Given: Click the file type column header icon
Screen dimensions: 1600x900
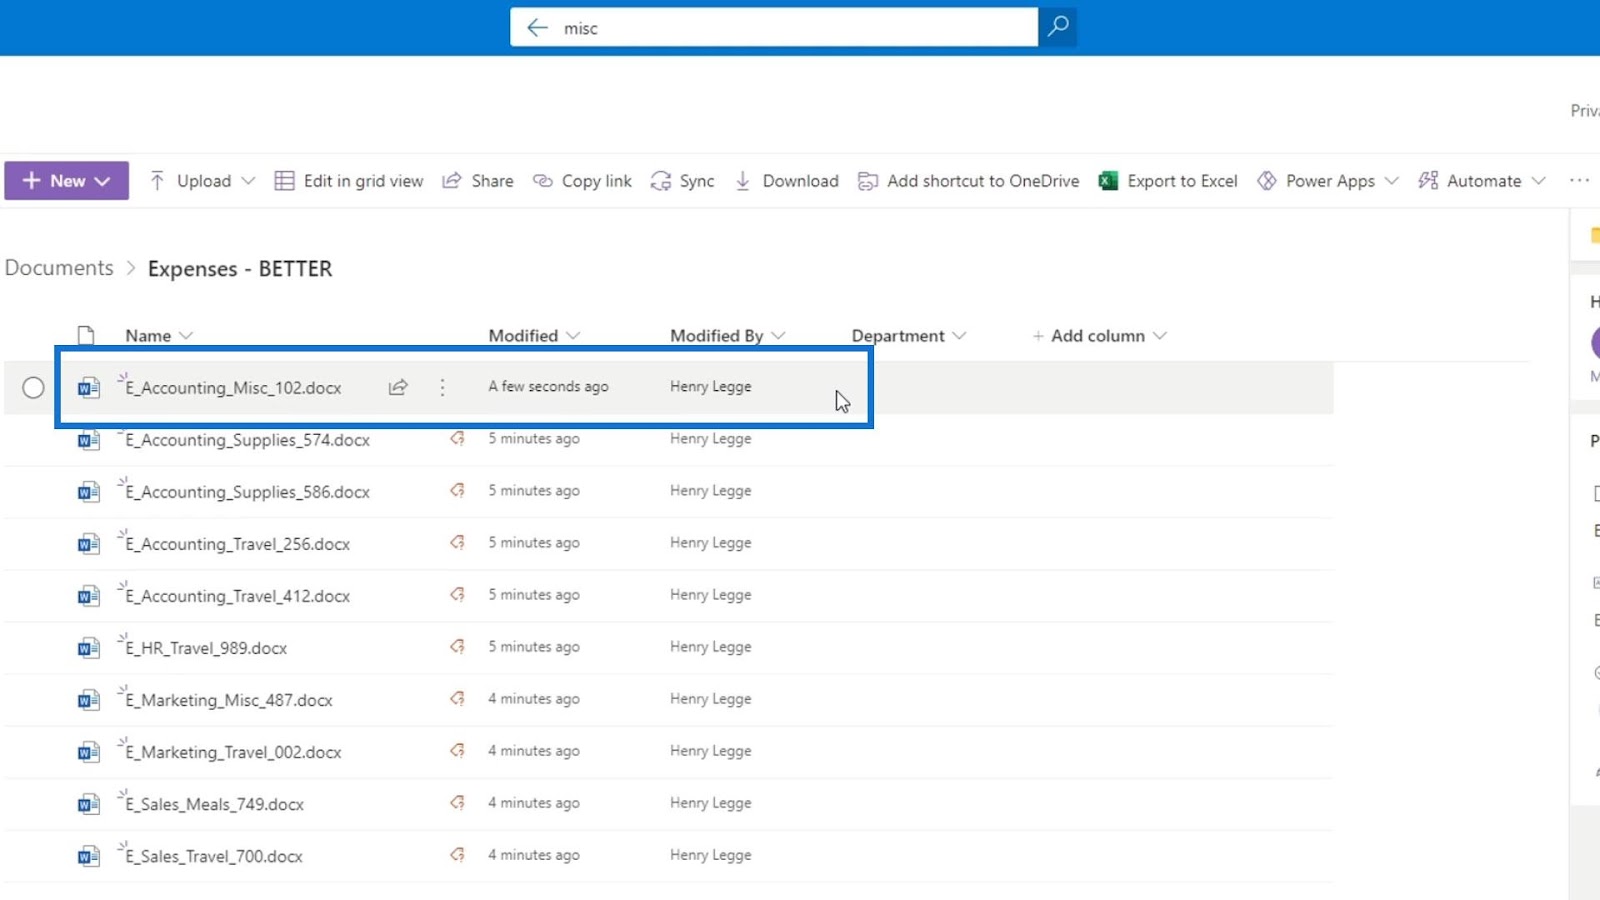Looking at the screenshot, I should [86, 335].
